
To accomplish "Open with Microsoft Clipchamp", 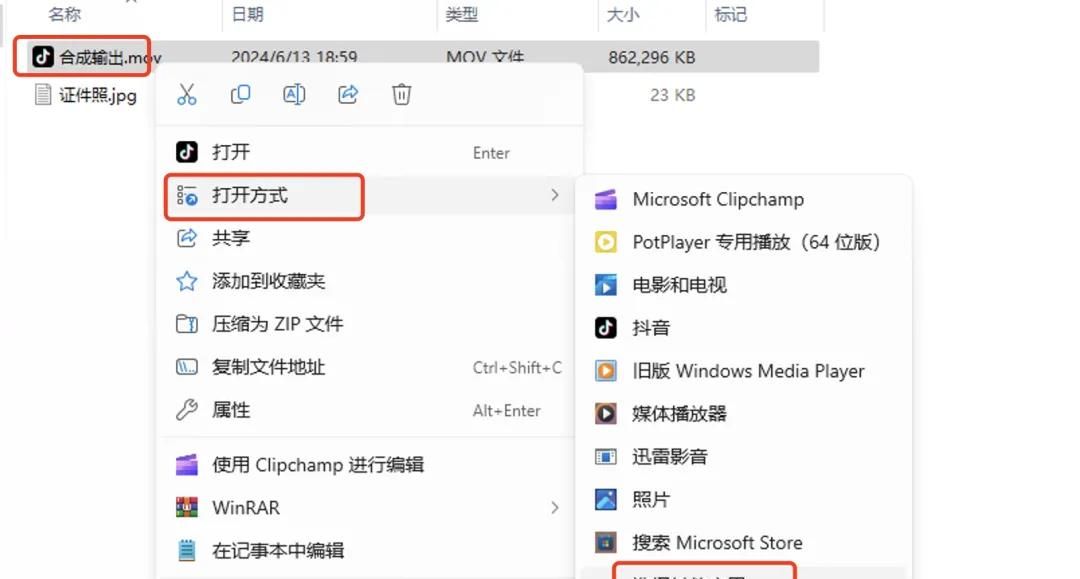I will click(717, 199).
